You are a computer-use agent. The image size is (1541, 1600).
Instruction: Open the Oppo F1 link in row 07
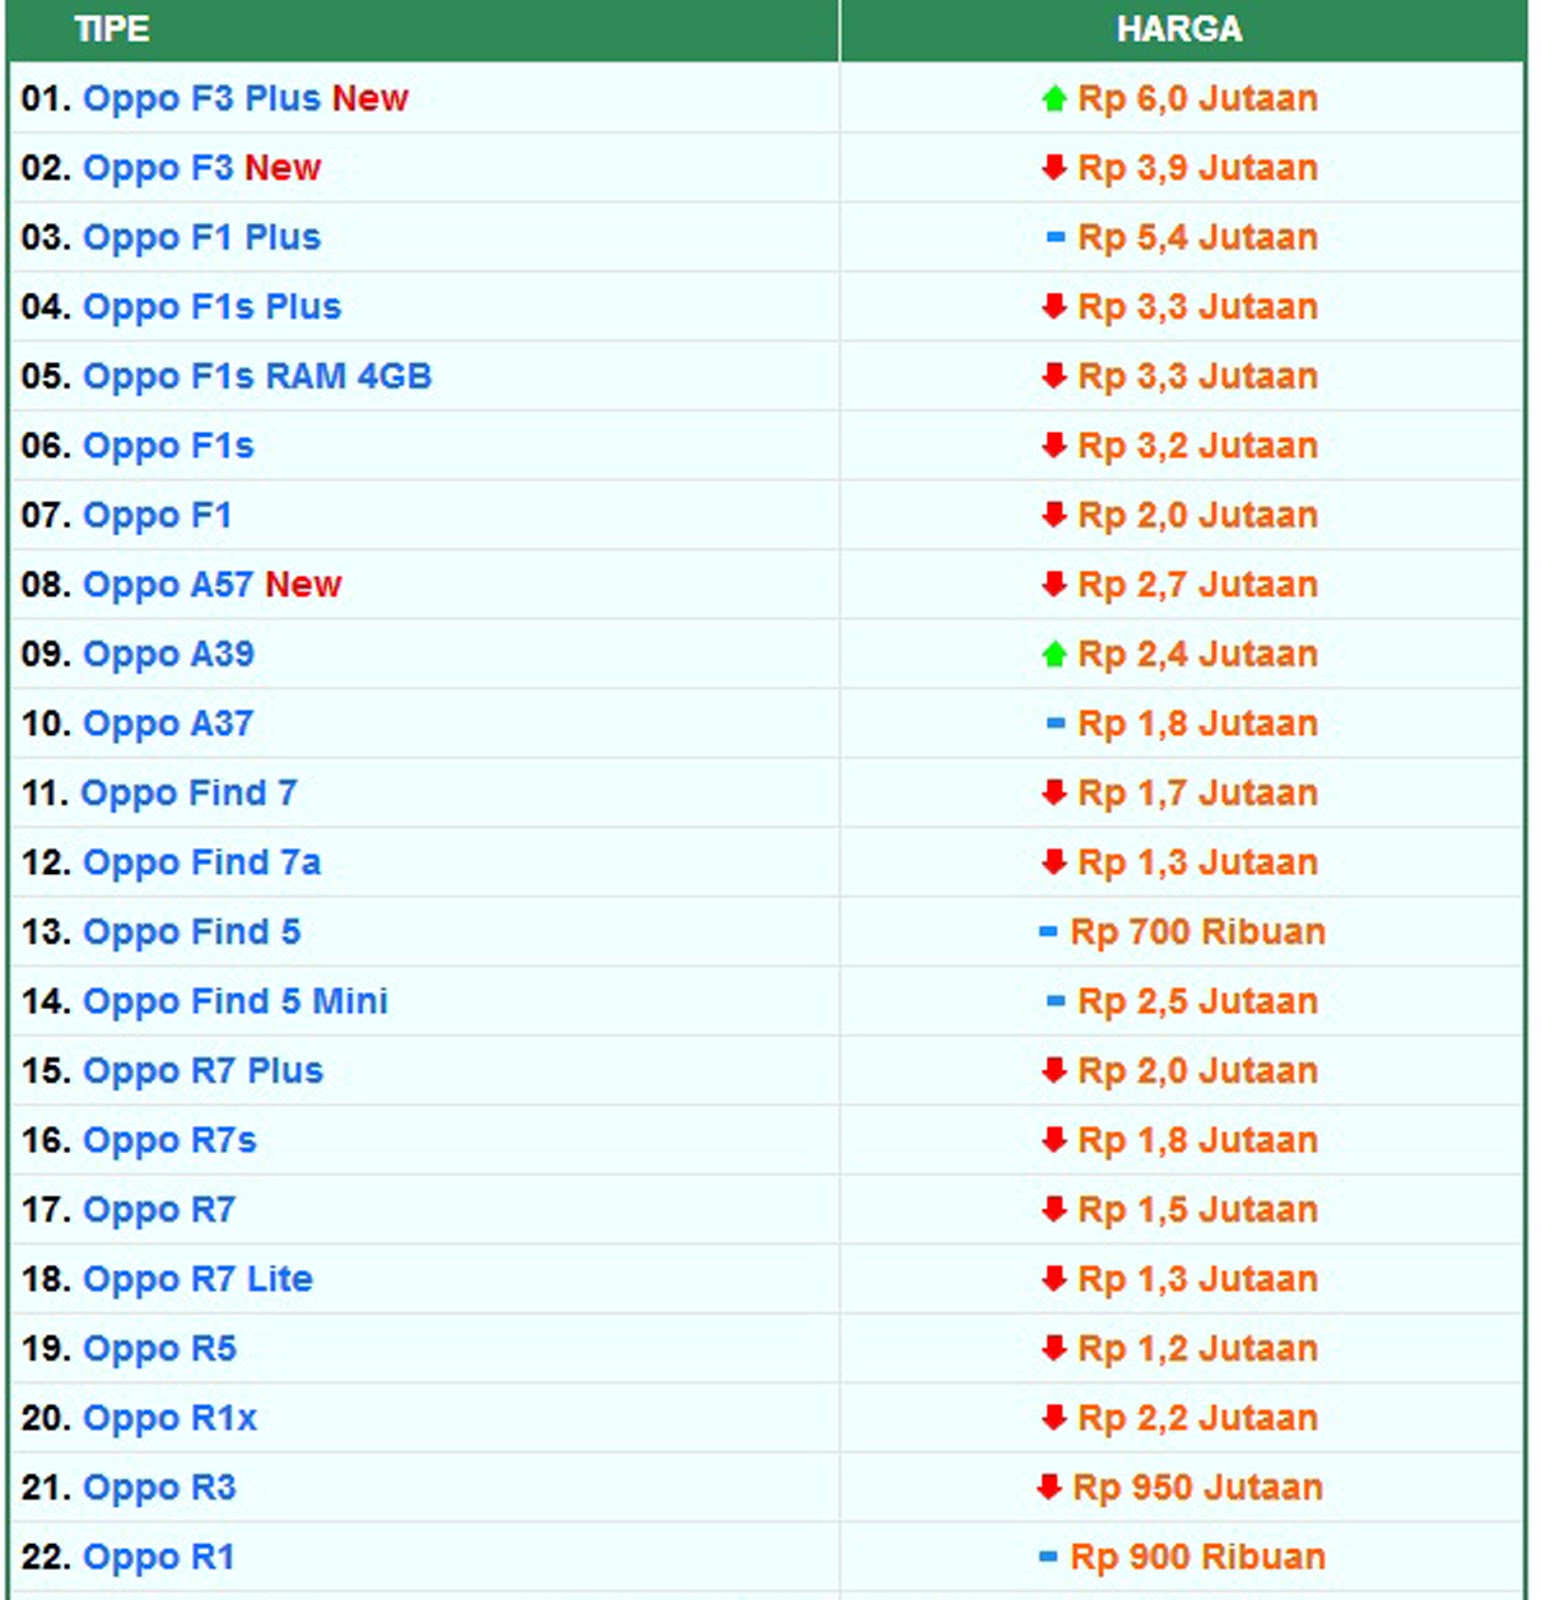coord(157,515)
